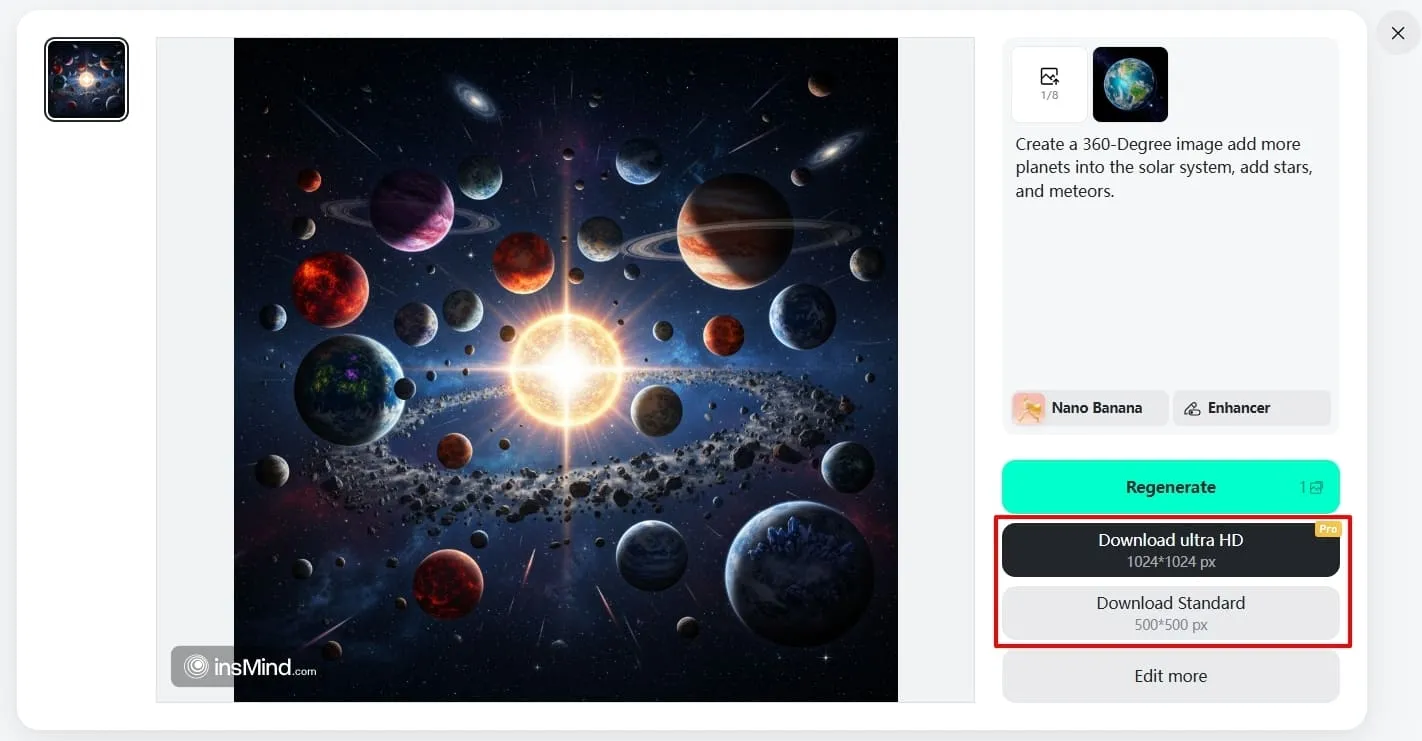Screen dimensions: 1422x741
Task: Click the Nano Banana model avatar icon
Action: pyautogui.click(x=1029, y=408)
